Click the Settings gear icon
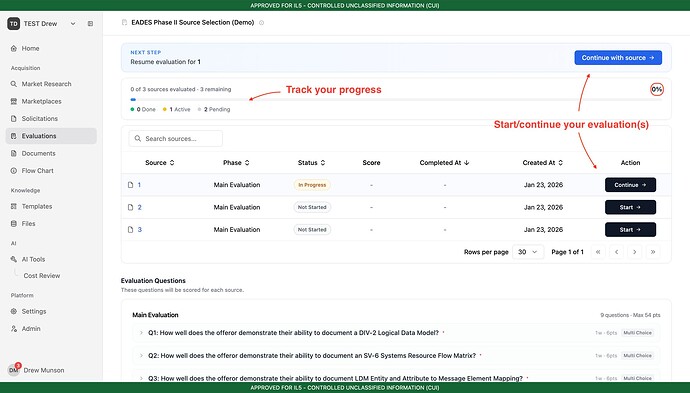 [x=14, y=311]
